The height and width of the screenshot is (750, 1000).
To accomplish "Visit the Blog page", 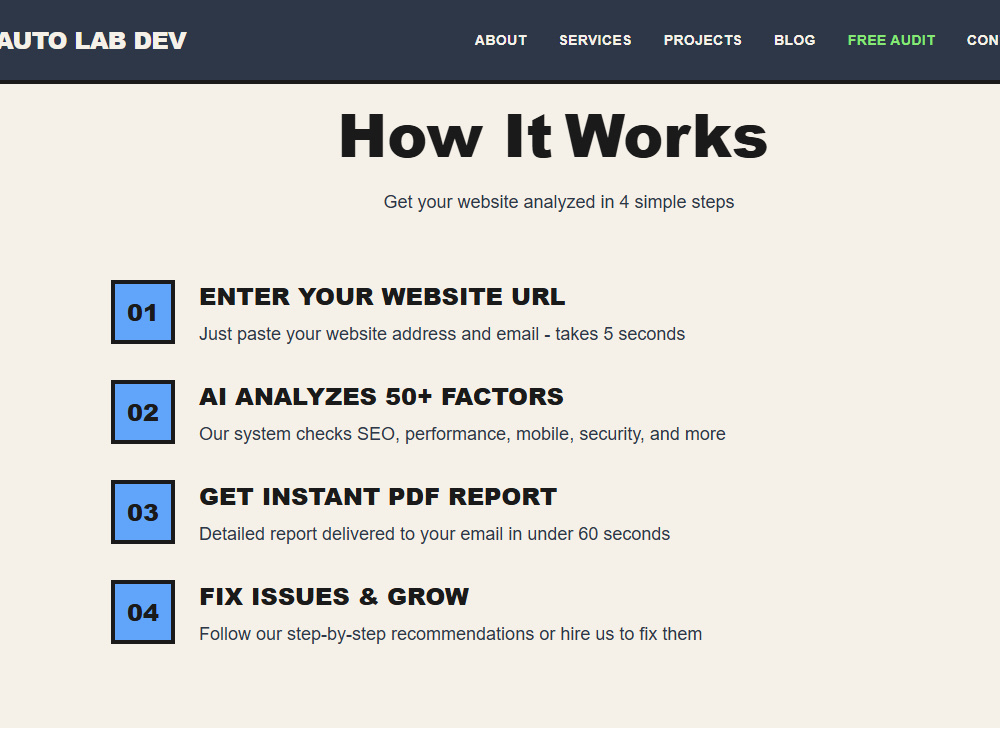I will pyautogui.click(x=794, y=40).
